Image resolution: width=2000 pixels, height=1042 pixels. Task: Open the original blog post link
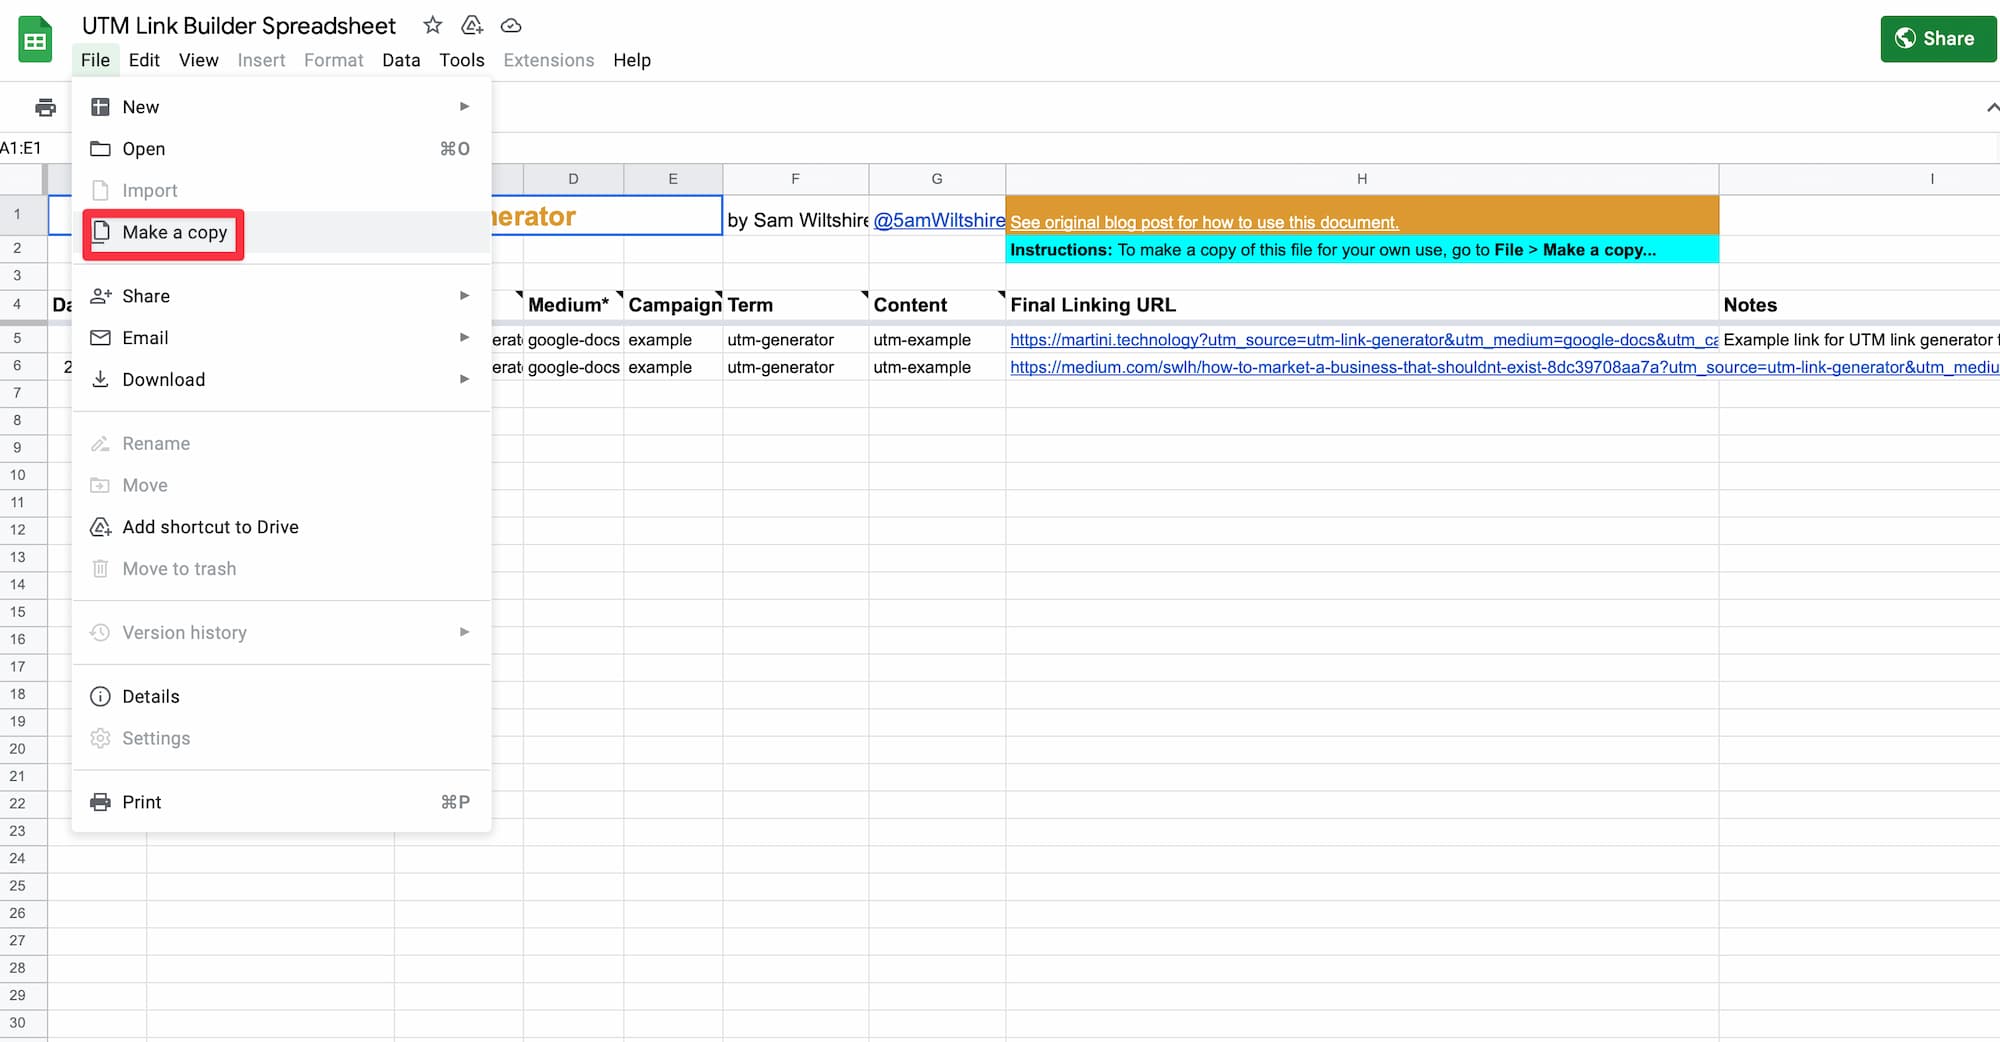tap(1204, 222)
